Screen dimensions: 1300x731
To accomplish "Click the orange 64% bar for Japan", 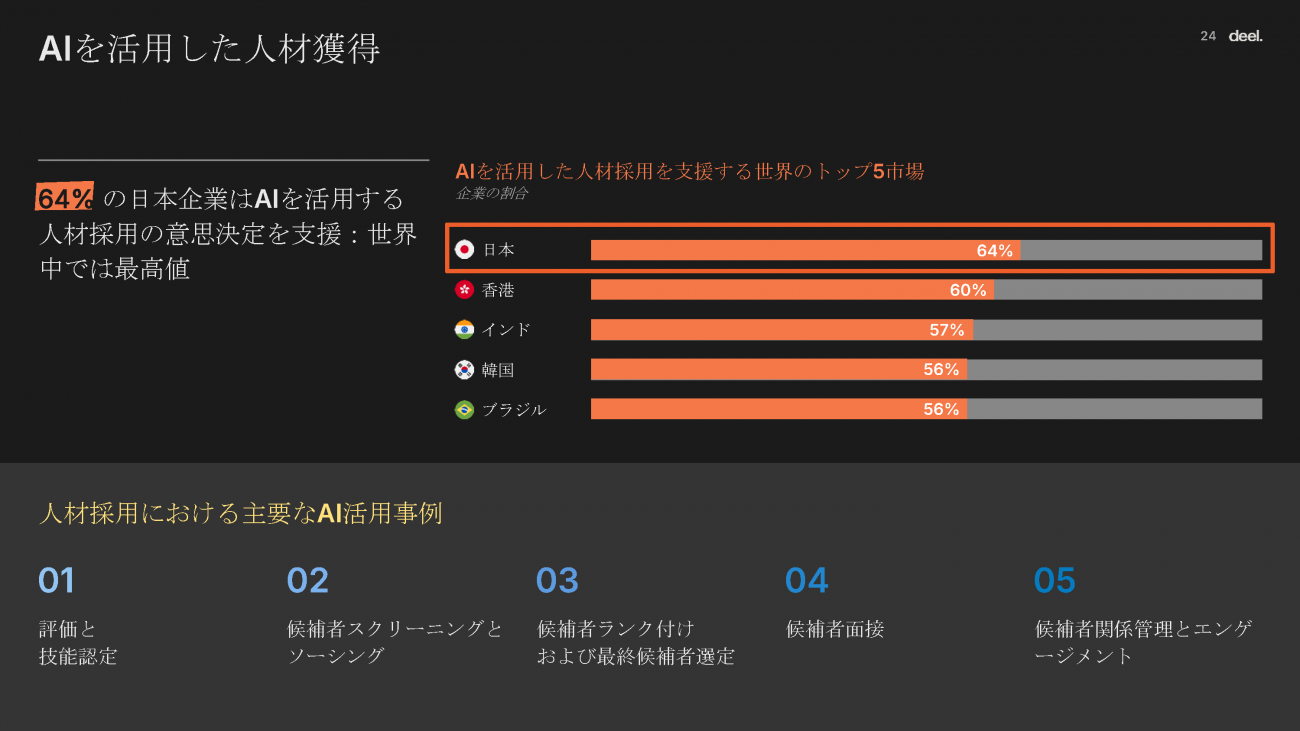I will coord(805,250).
